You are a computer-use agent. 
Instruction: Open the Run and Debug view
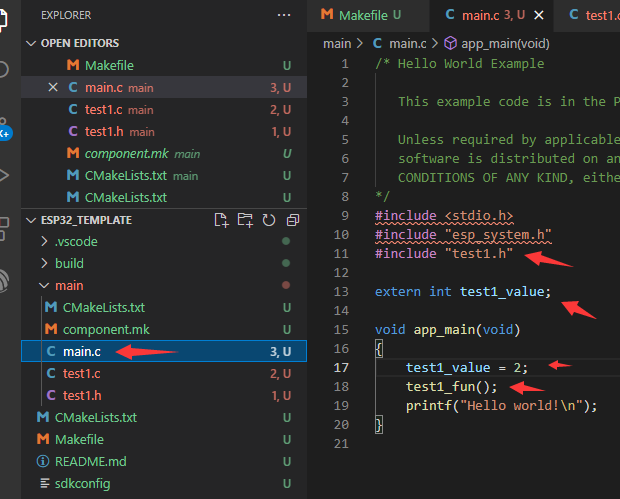4,175
